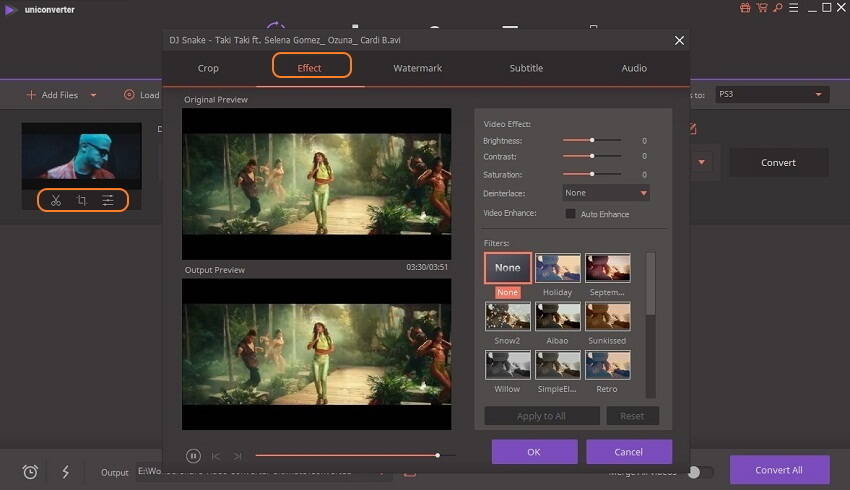This screenshot has width=850, height=490.
Task: Click the Convert button
Action: (778, 163)
